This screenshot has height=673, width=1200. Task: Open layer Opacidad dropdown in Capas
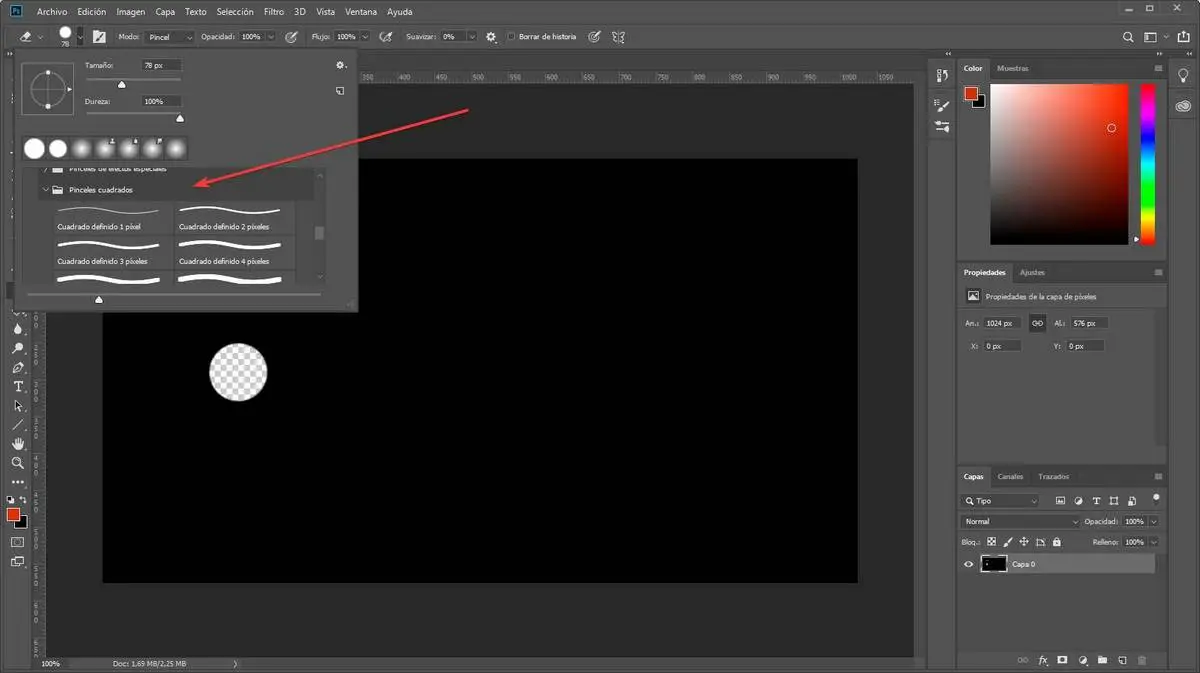pos(1154,522)
